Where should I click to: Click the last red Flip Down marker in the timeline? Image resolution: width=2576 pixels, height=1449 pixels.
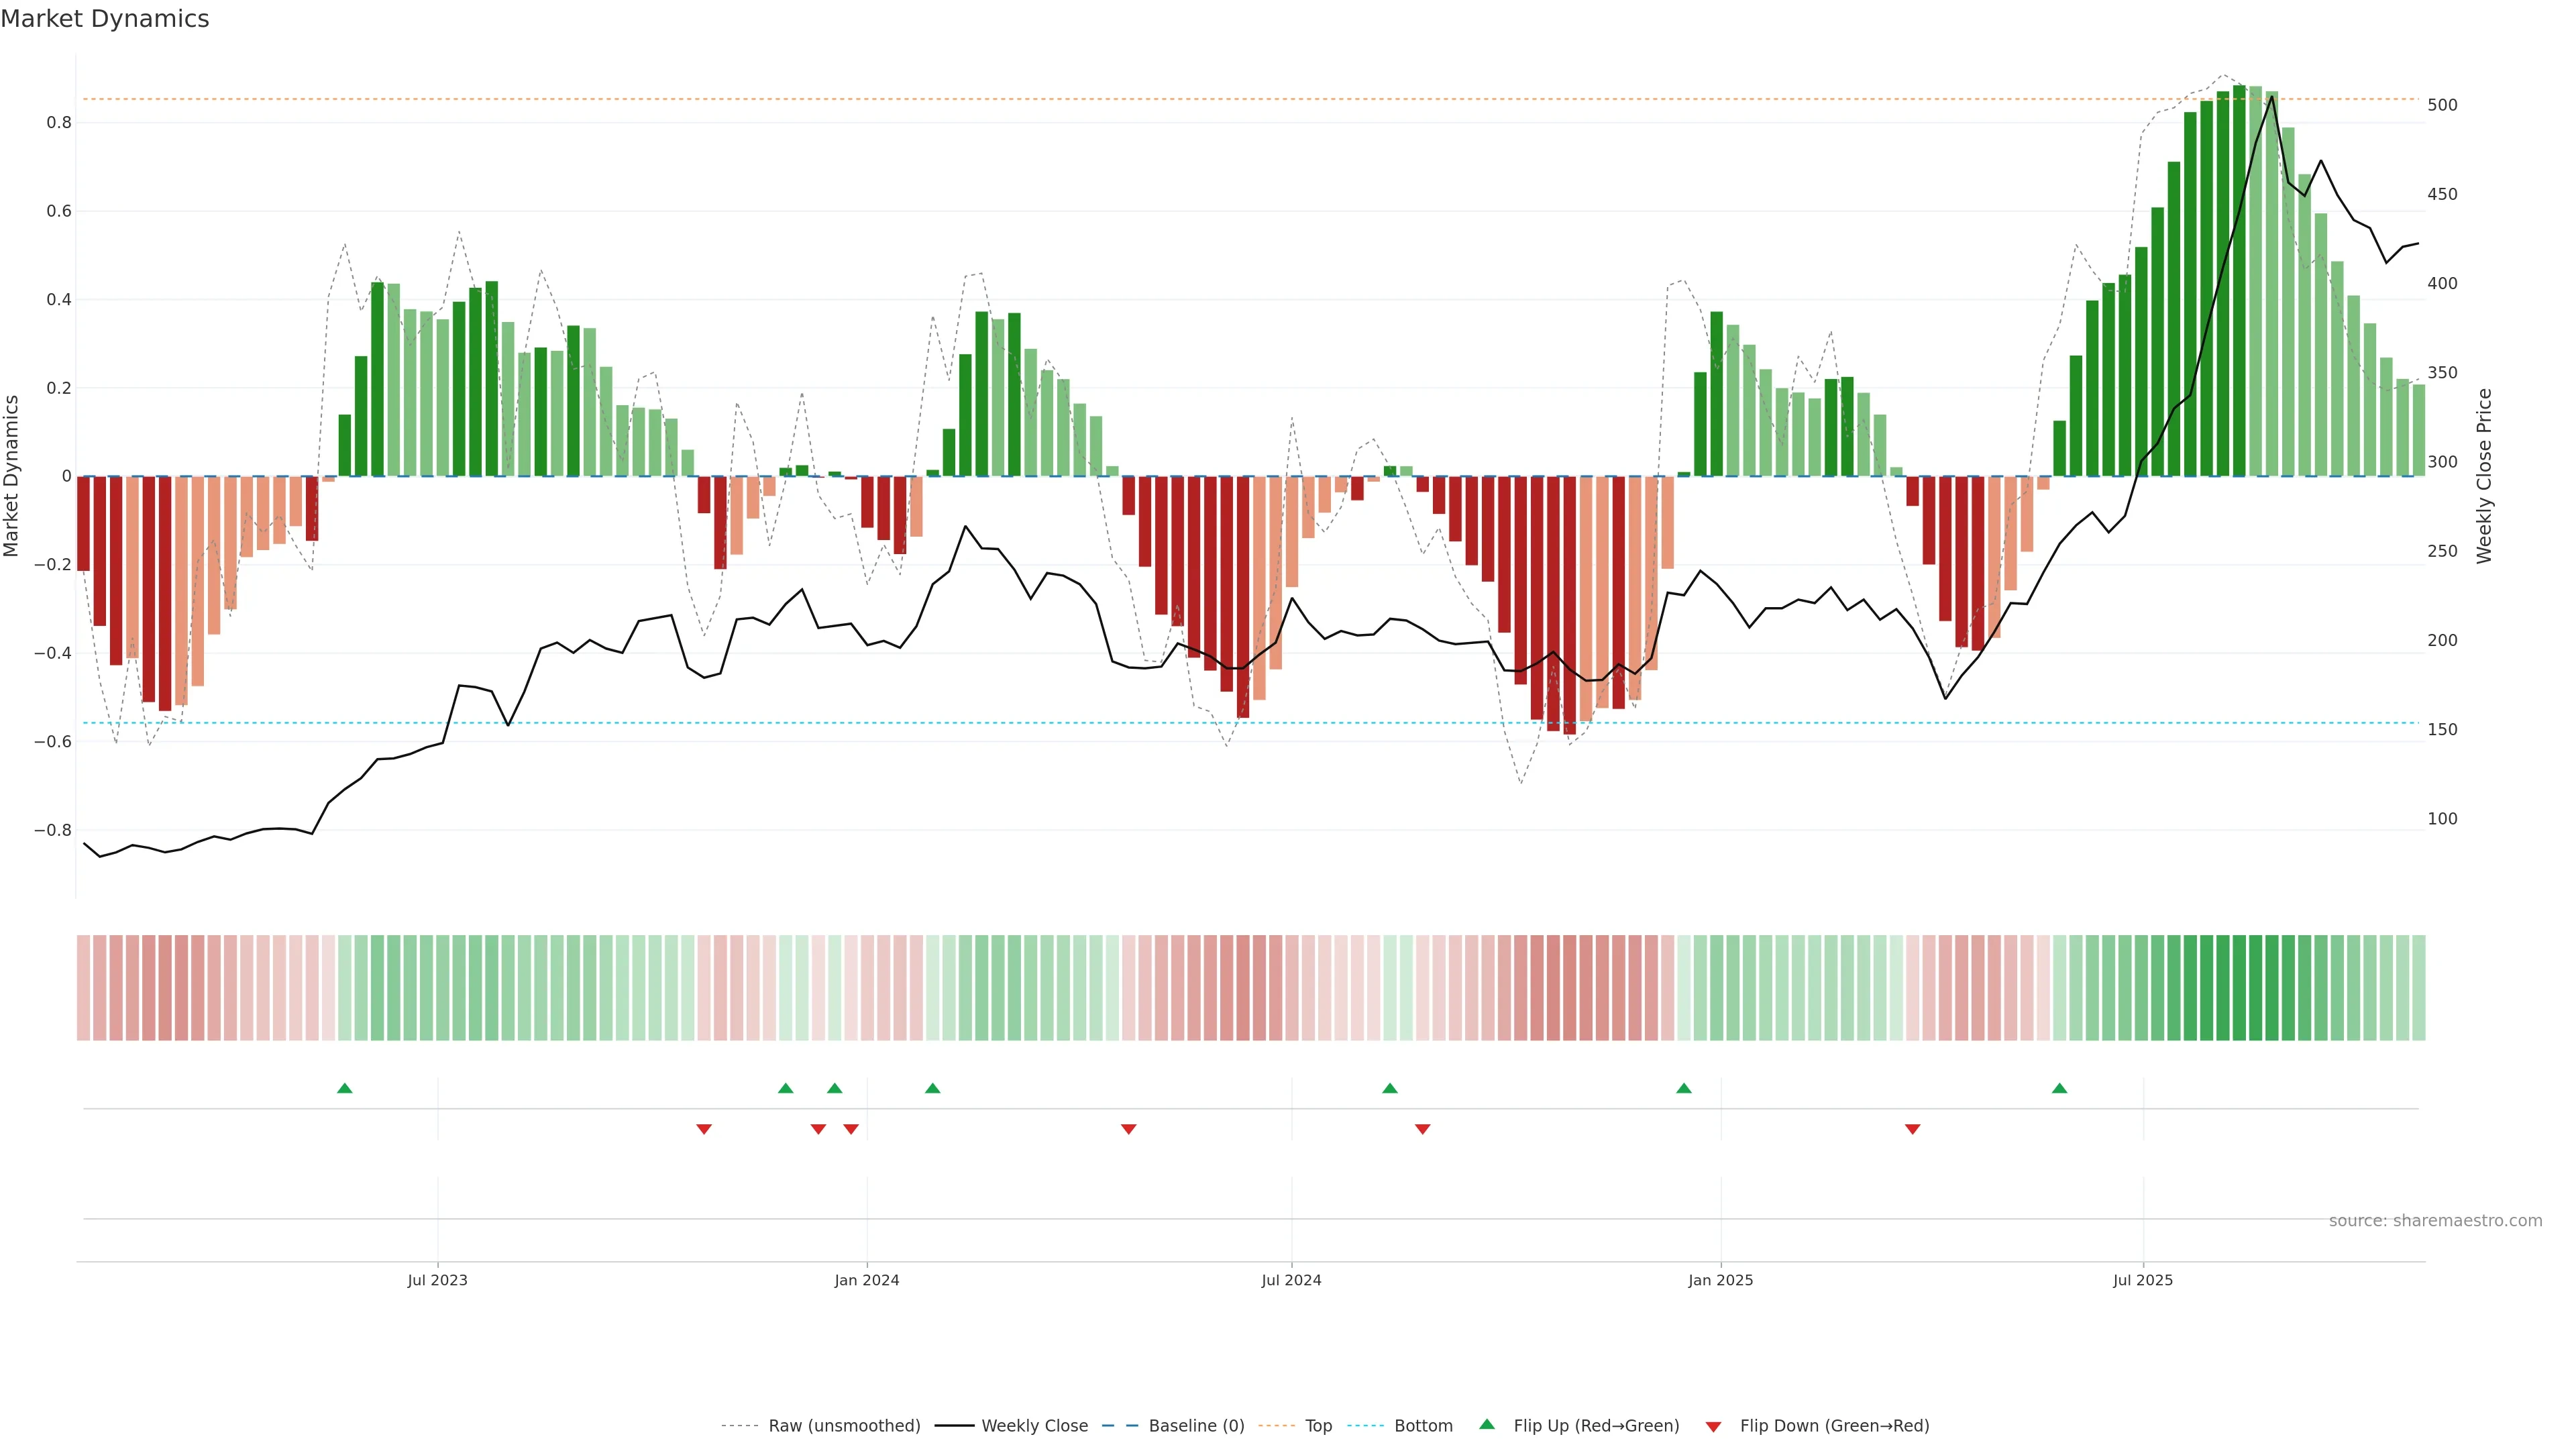point(1912,1129)
